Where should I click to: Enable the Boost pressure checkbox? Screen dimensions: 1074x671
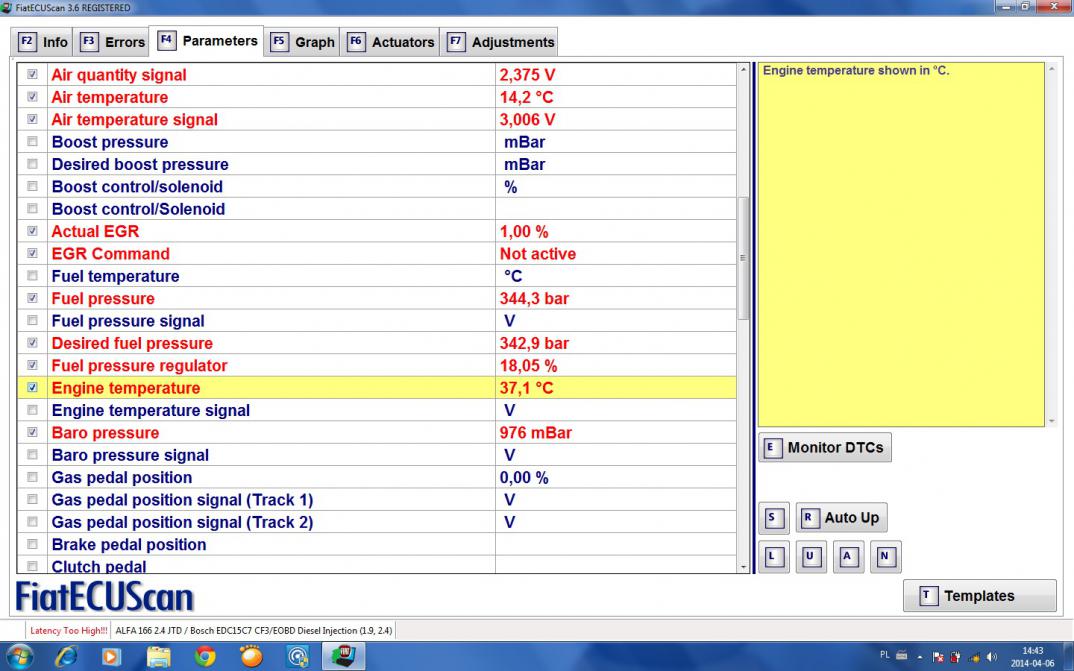33,142
